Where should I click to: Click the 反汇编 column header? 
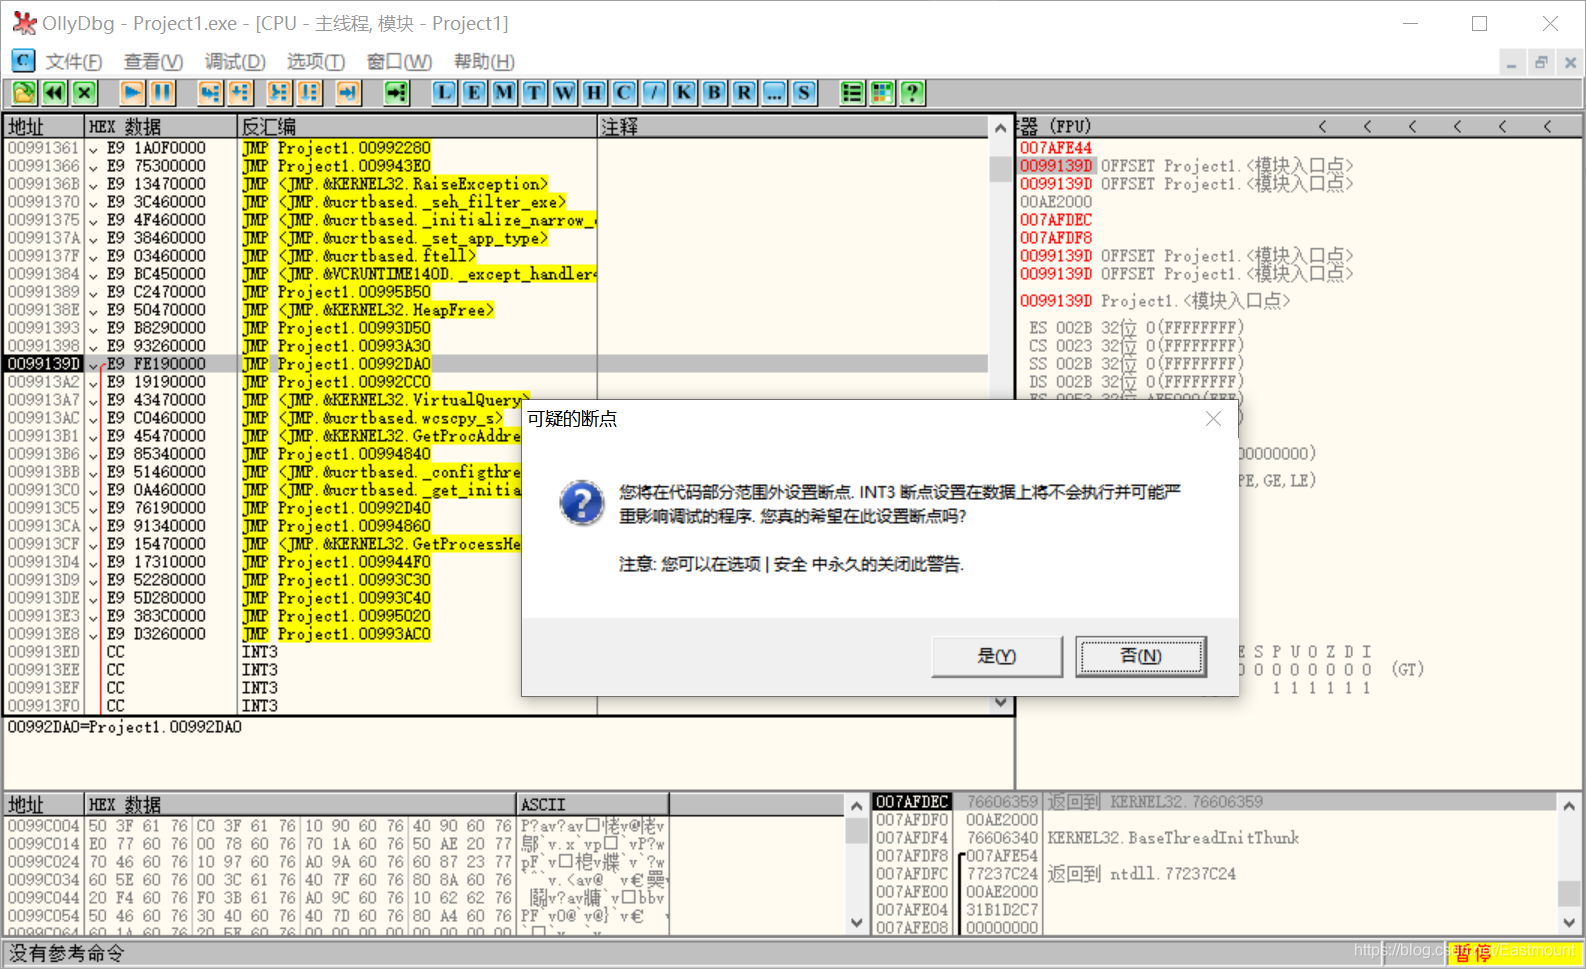(418, 127)
